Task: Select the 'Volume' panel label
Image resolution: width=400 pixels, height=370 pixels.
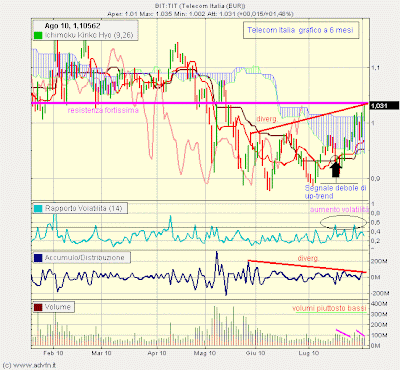Action: click(x=58, y=307)
